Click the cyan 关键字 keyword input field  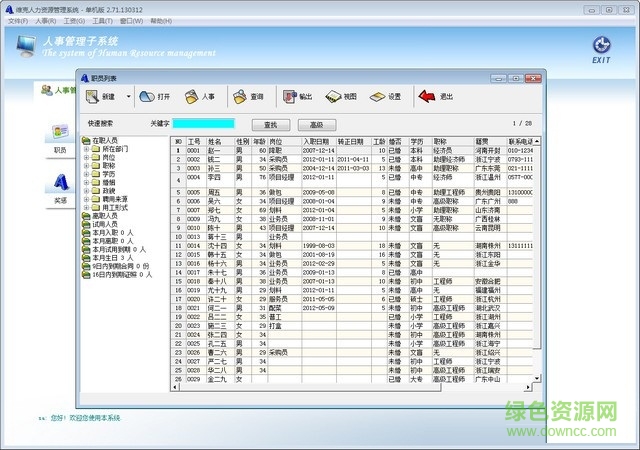[202, 124]
